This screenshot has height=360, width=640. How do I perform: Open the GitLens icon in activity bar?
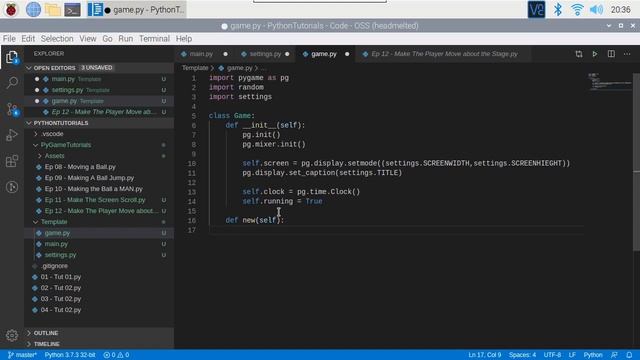(12, 187)
